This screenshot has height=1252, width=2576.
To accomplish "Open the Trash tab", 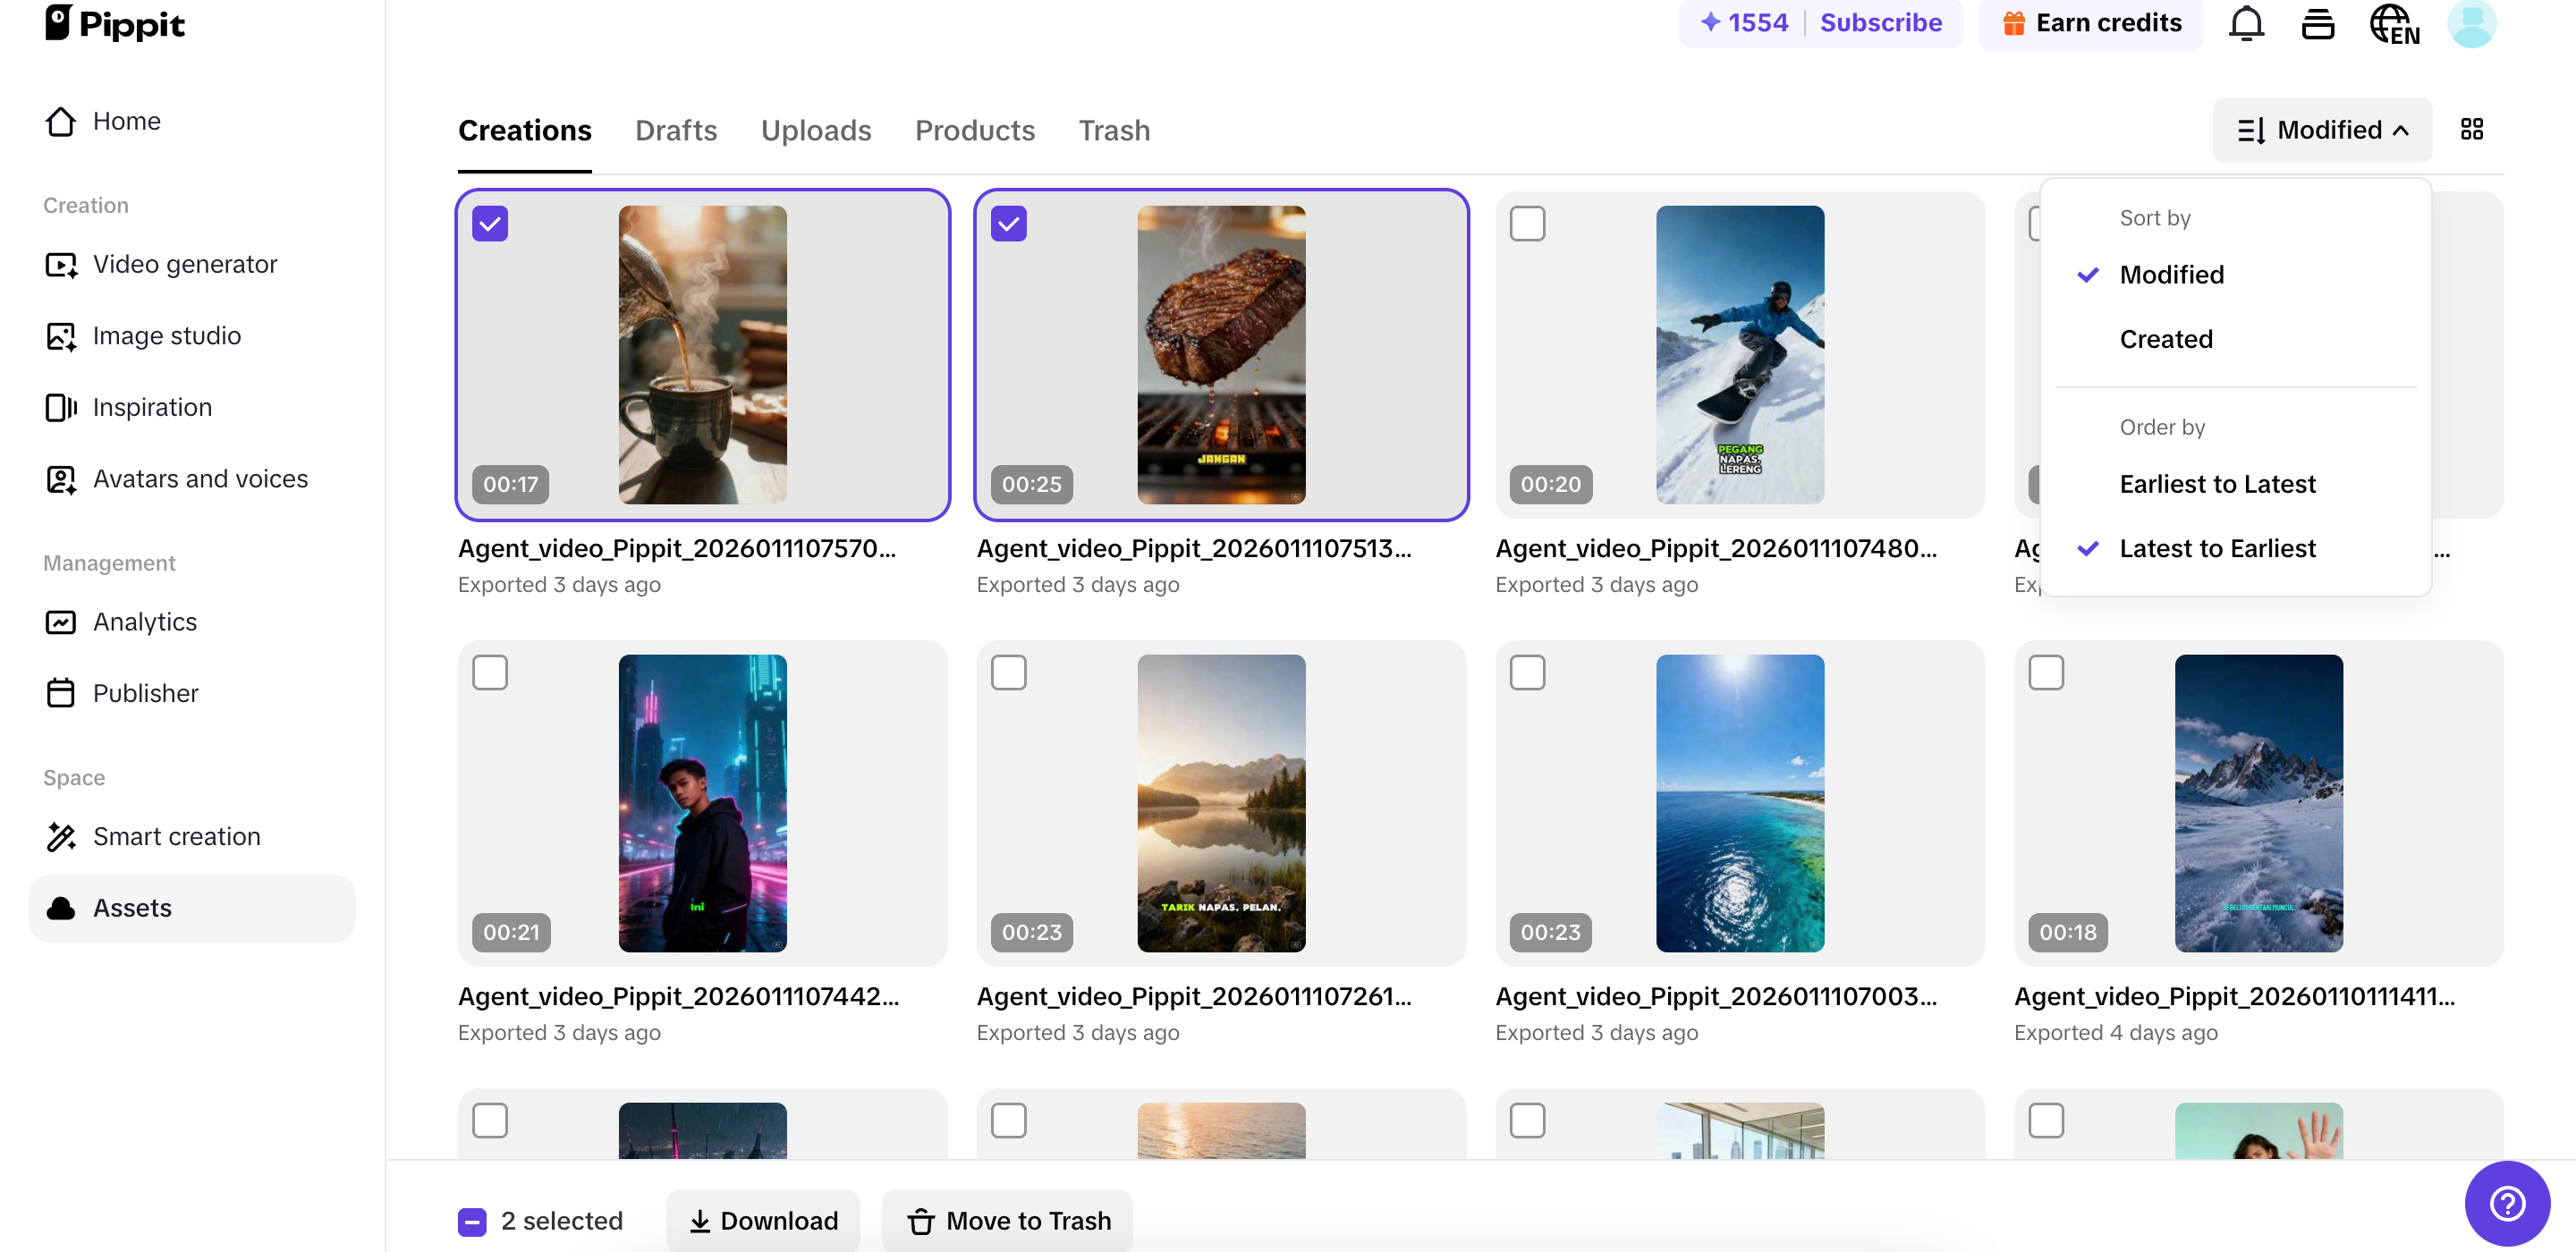I will [x=1113, y=130].
